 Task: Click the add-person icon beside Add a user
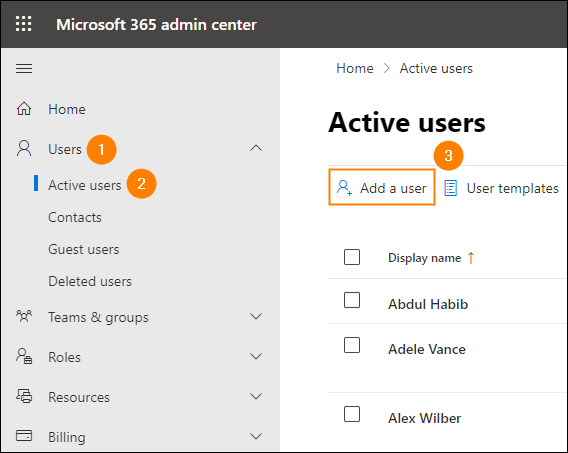[x=344, y=188]
